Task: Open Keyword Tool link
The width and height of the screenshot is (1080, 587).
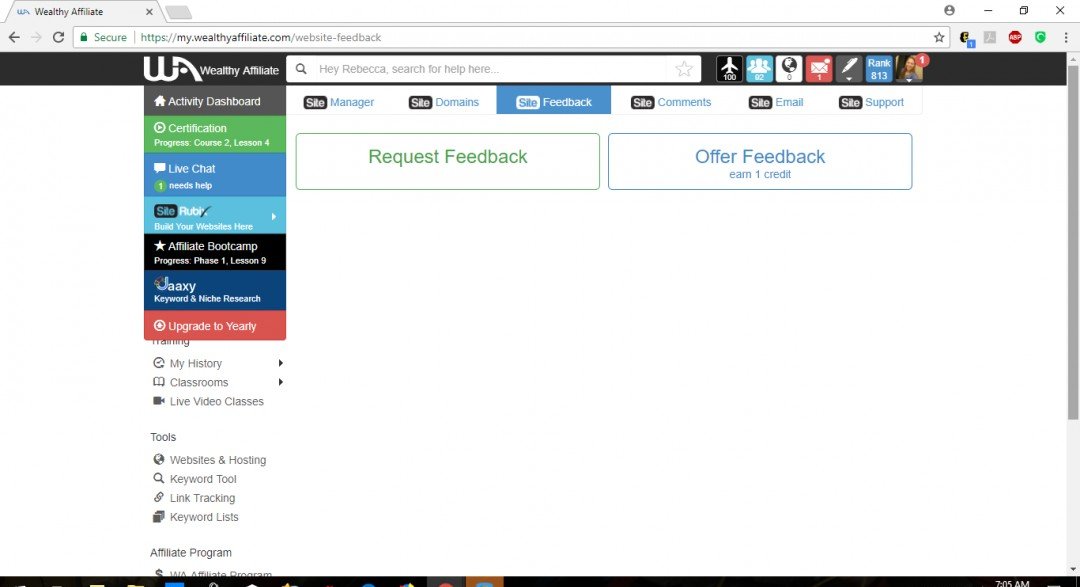Action: pos(202,479)
